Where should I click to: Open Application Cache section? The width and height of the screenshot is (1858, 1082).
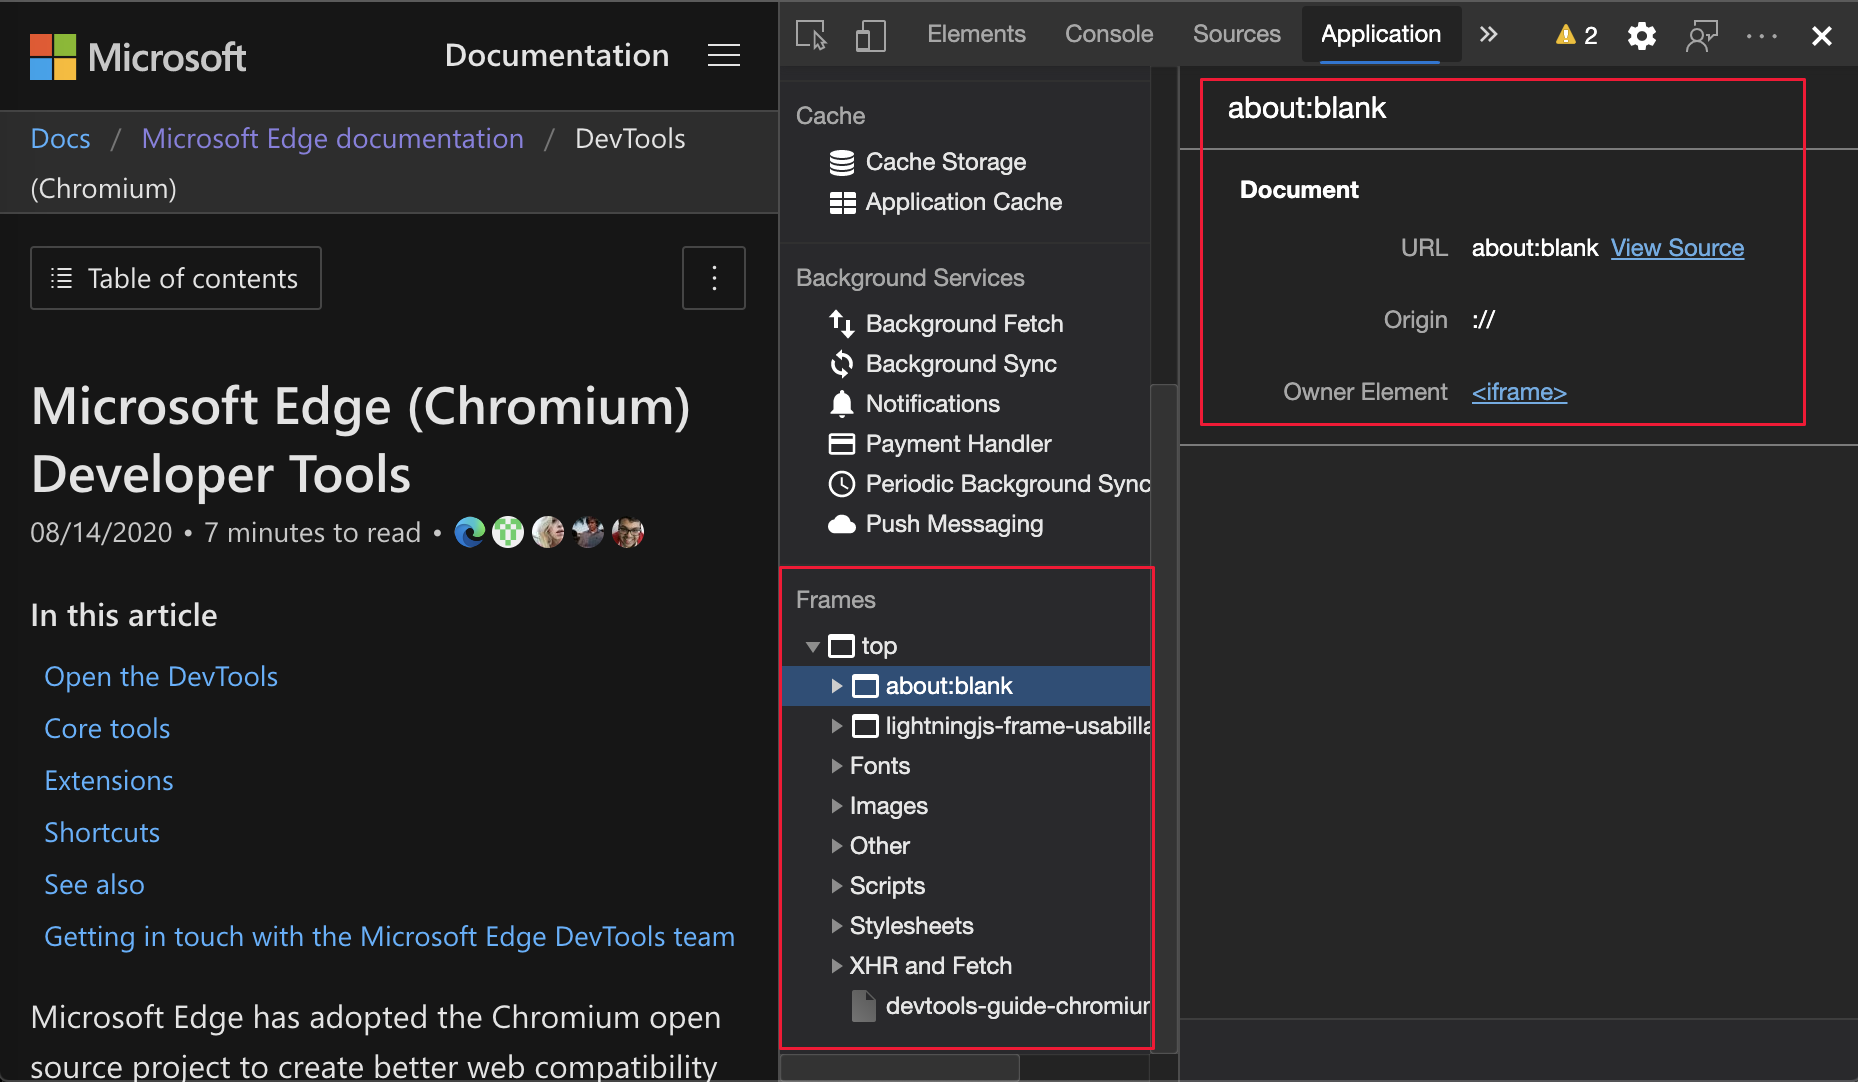(962, 201)
